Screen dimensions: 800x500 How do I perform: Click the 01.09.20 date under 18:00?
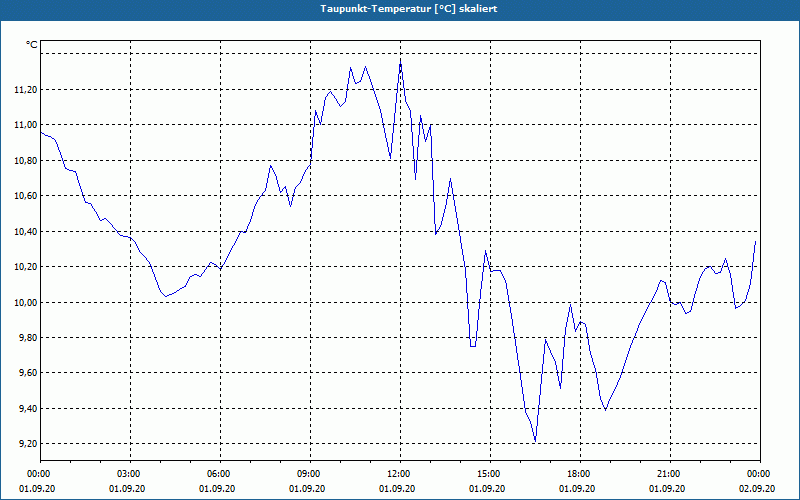tap(577, 489)
